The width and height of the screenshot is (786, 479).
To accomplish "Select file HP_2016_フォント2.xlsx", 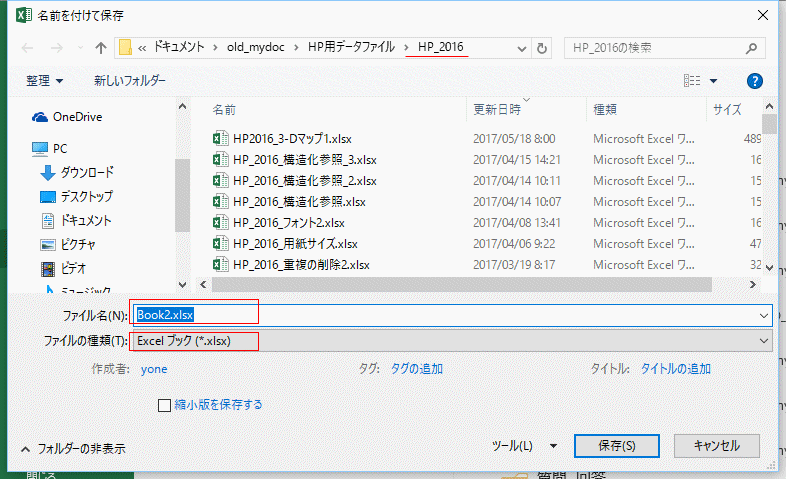I will [289, 223].
